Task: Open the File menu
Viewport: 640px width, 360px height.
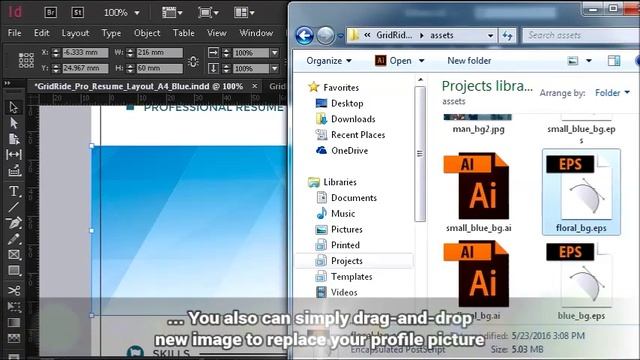Action: 14,33
